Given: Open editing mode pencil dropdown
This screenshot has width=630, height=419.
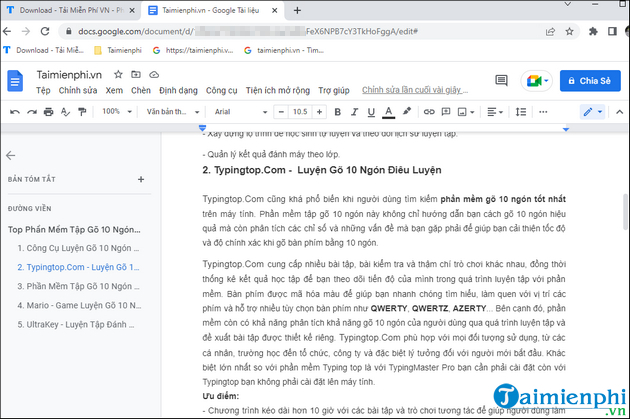Looking at the screenshot, I should (593, 112).
